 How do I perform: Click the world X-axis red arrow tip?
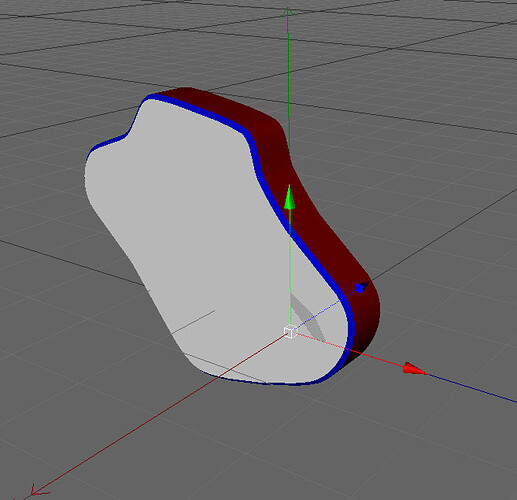(37, 490)
